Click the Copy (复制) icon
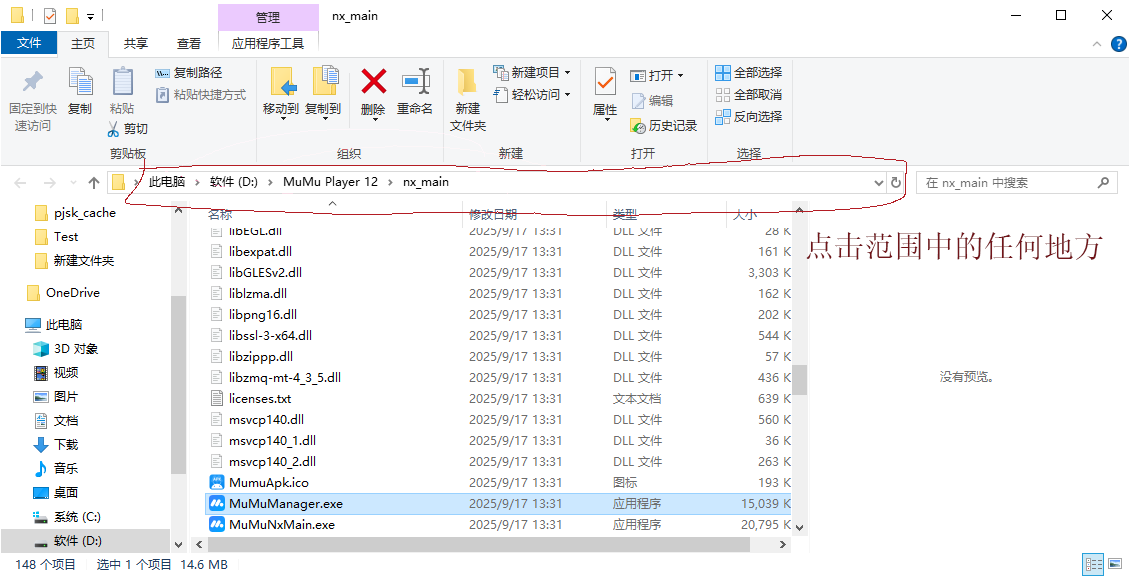This screenshot has width=1129, height=576. pyautogui.click(x=79, y=91)
